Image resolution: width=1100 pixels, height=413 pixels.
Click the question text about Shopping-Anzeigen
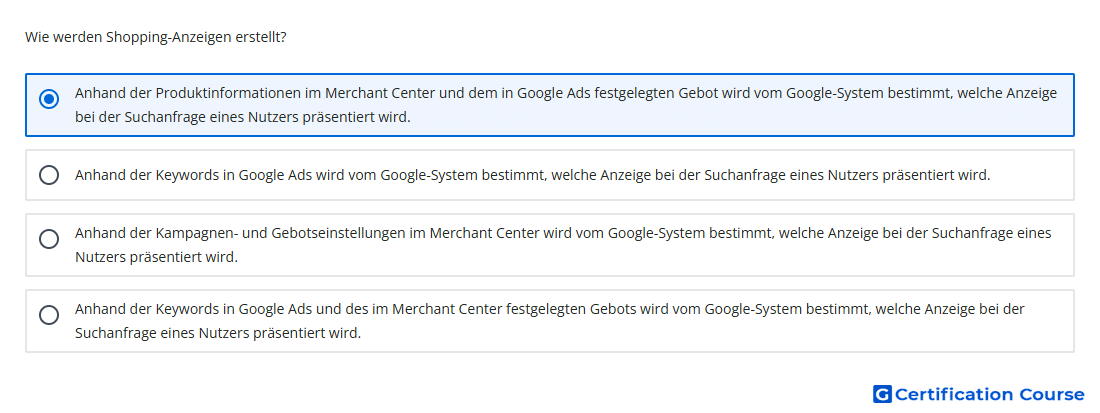coord(156,37)
